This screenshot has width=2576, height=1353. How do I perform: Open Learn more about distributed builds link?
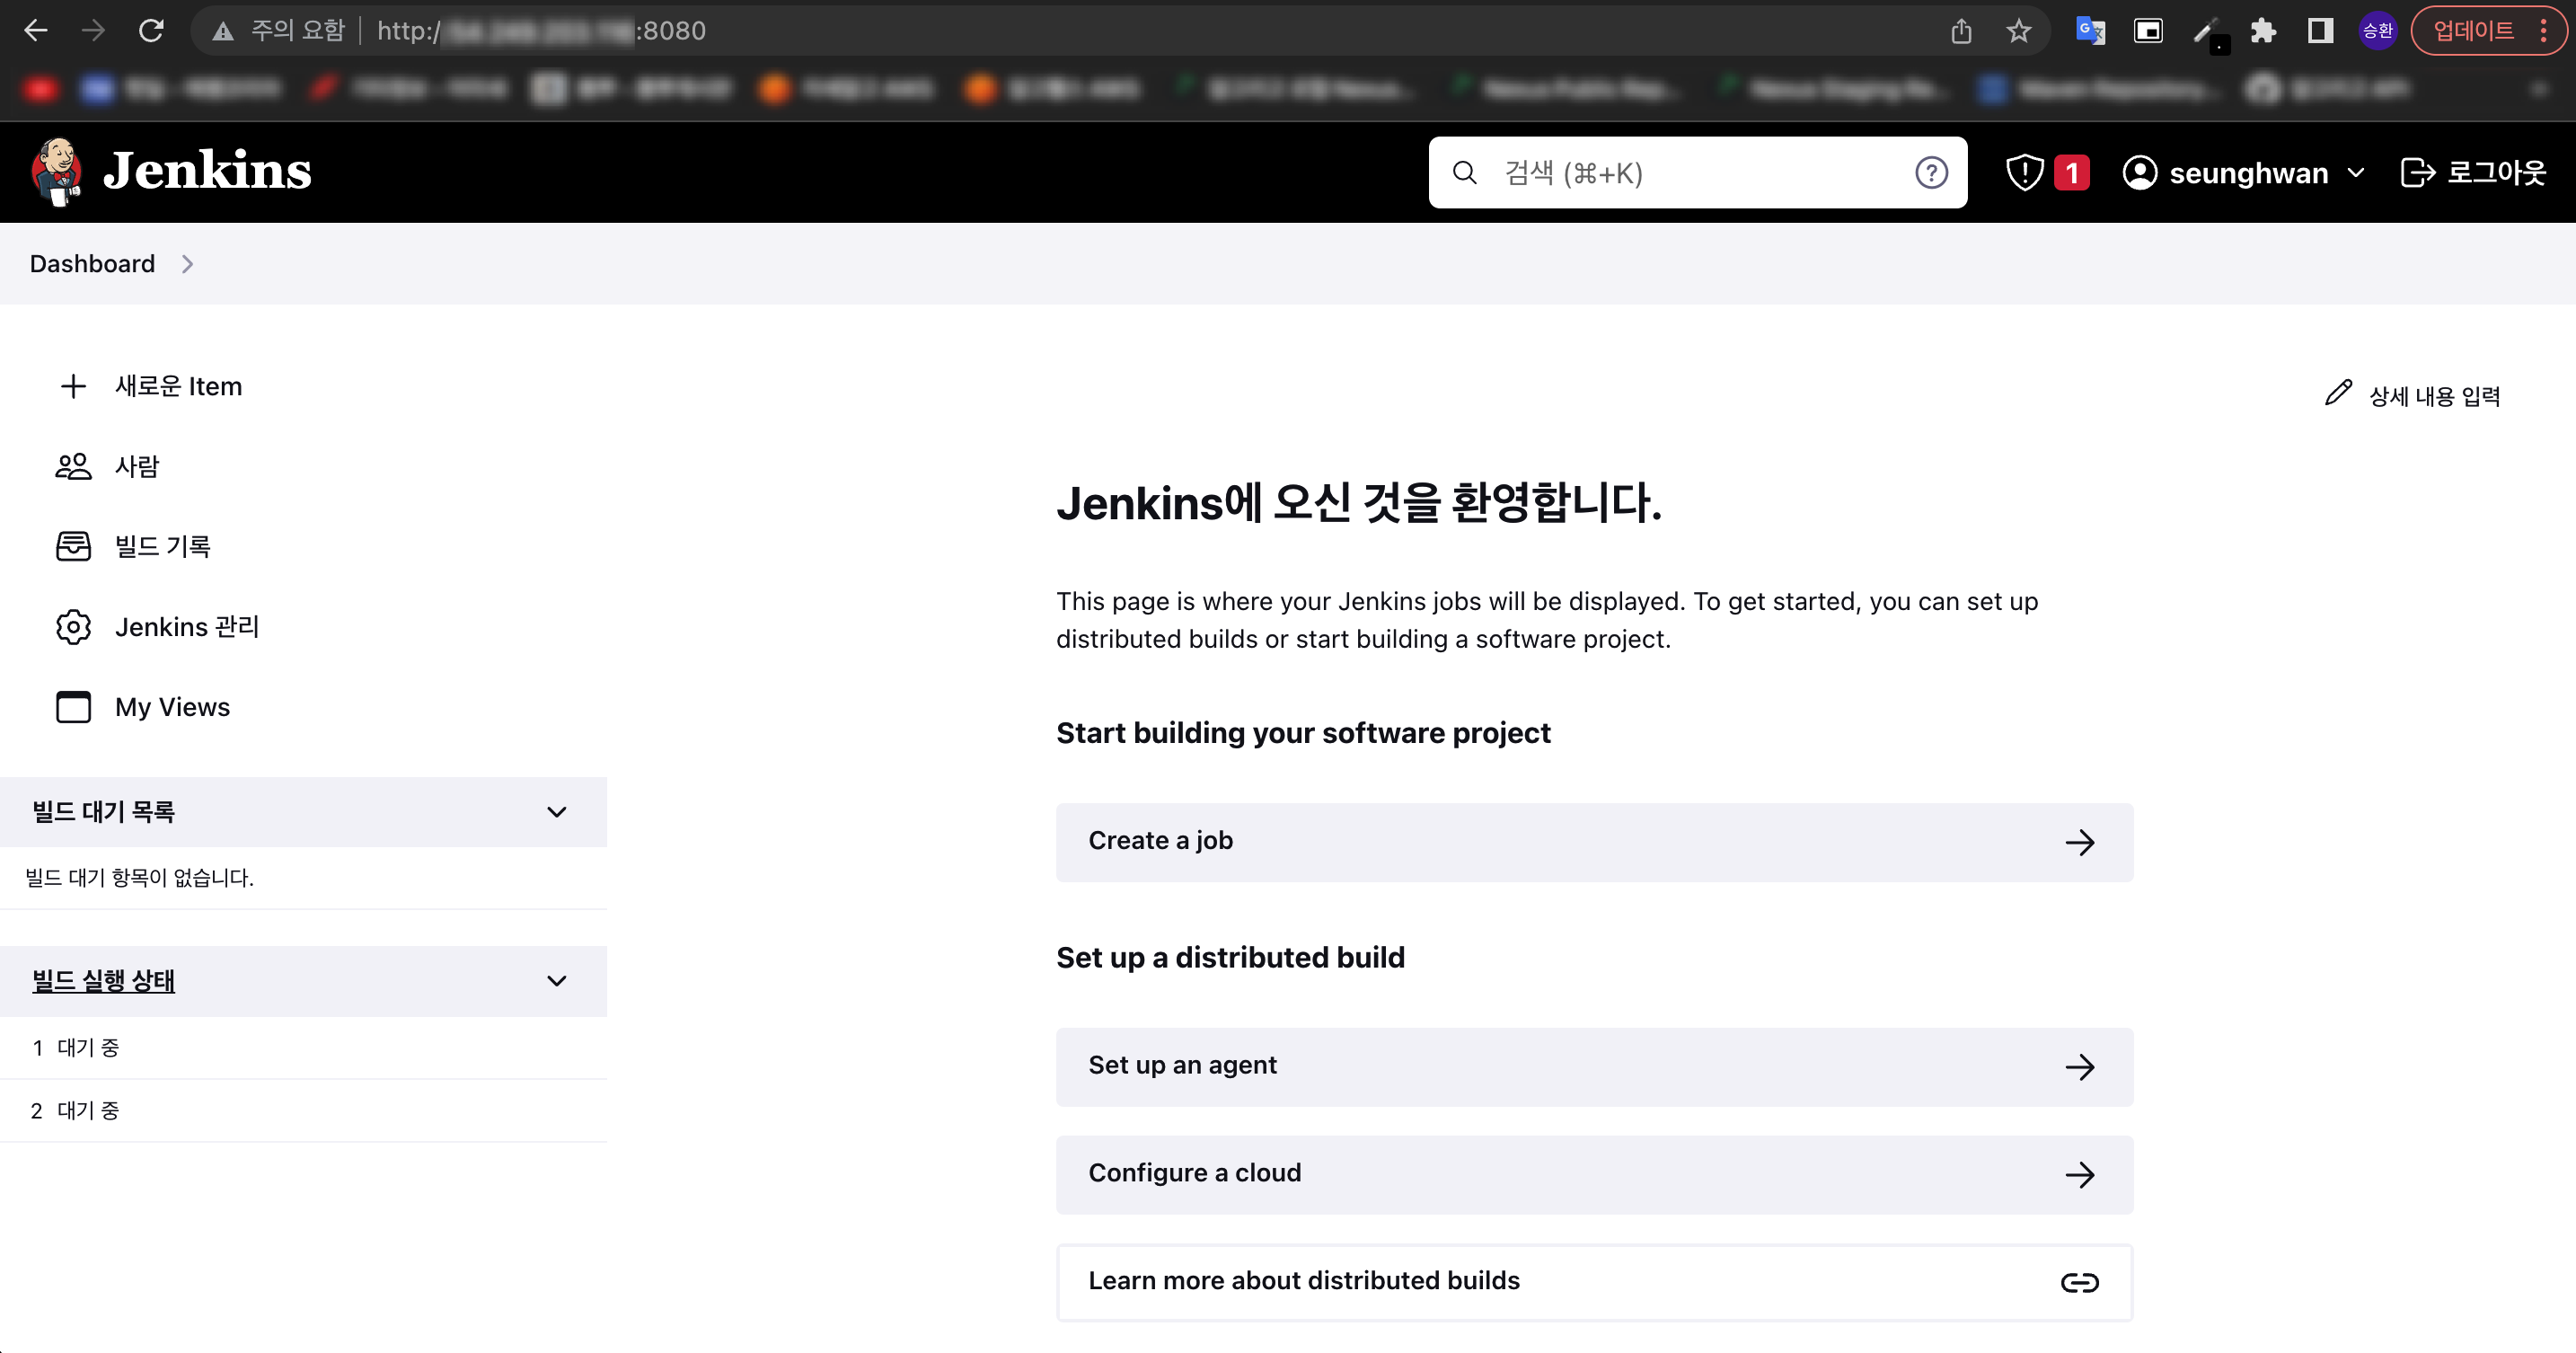click(1594, 1282)
